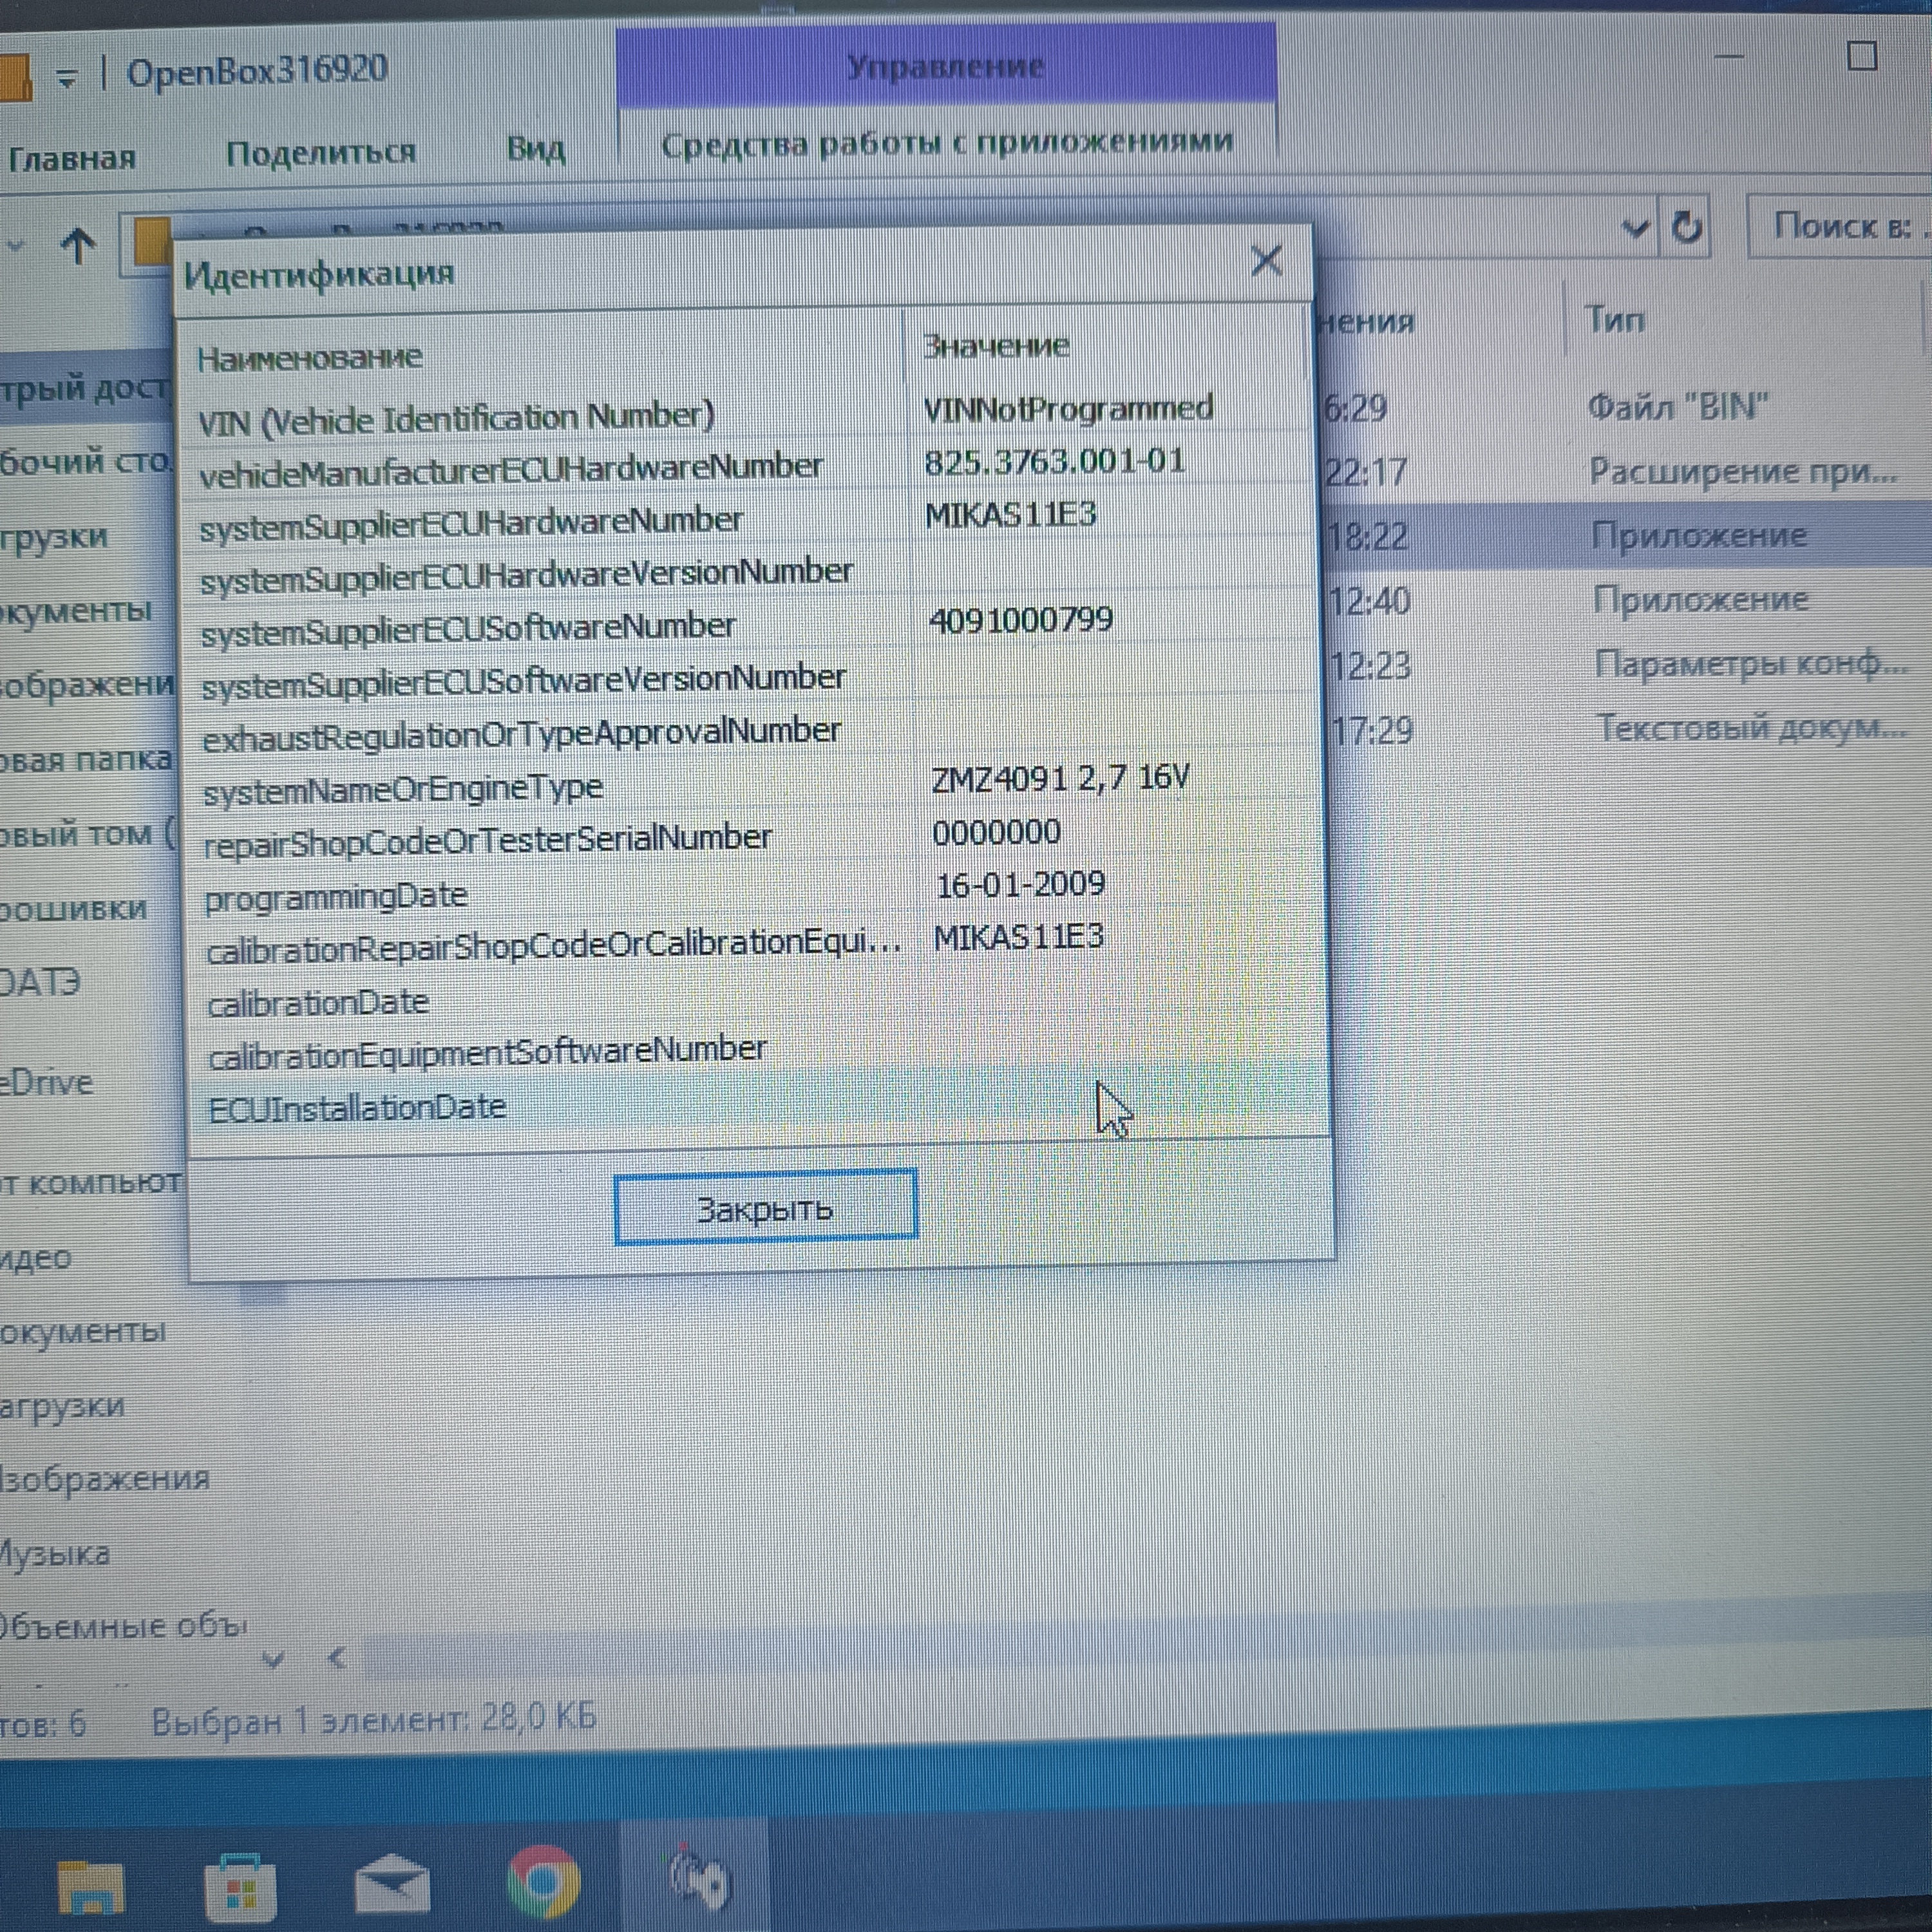The height and width of the screenshot is (1932, 1932).
Task: Sort by the Тип column header
Action: pos(1614,319)
